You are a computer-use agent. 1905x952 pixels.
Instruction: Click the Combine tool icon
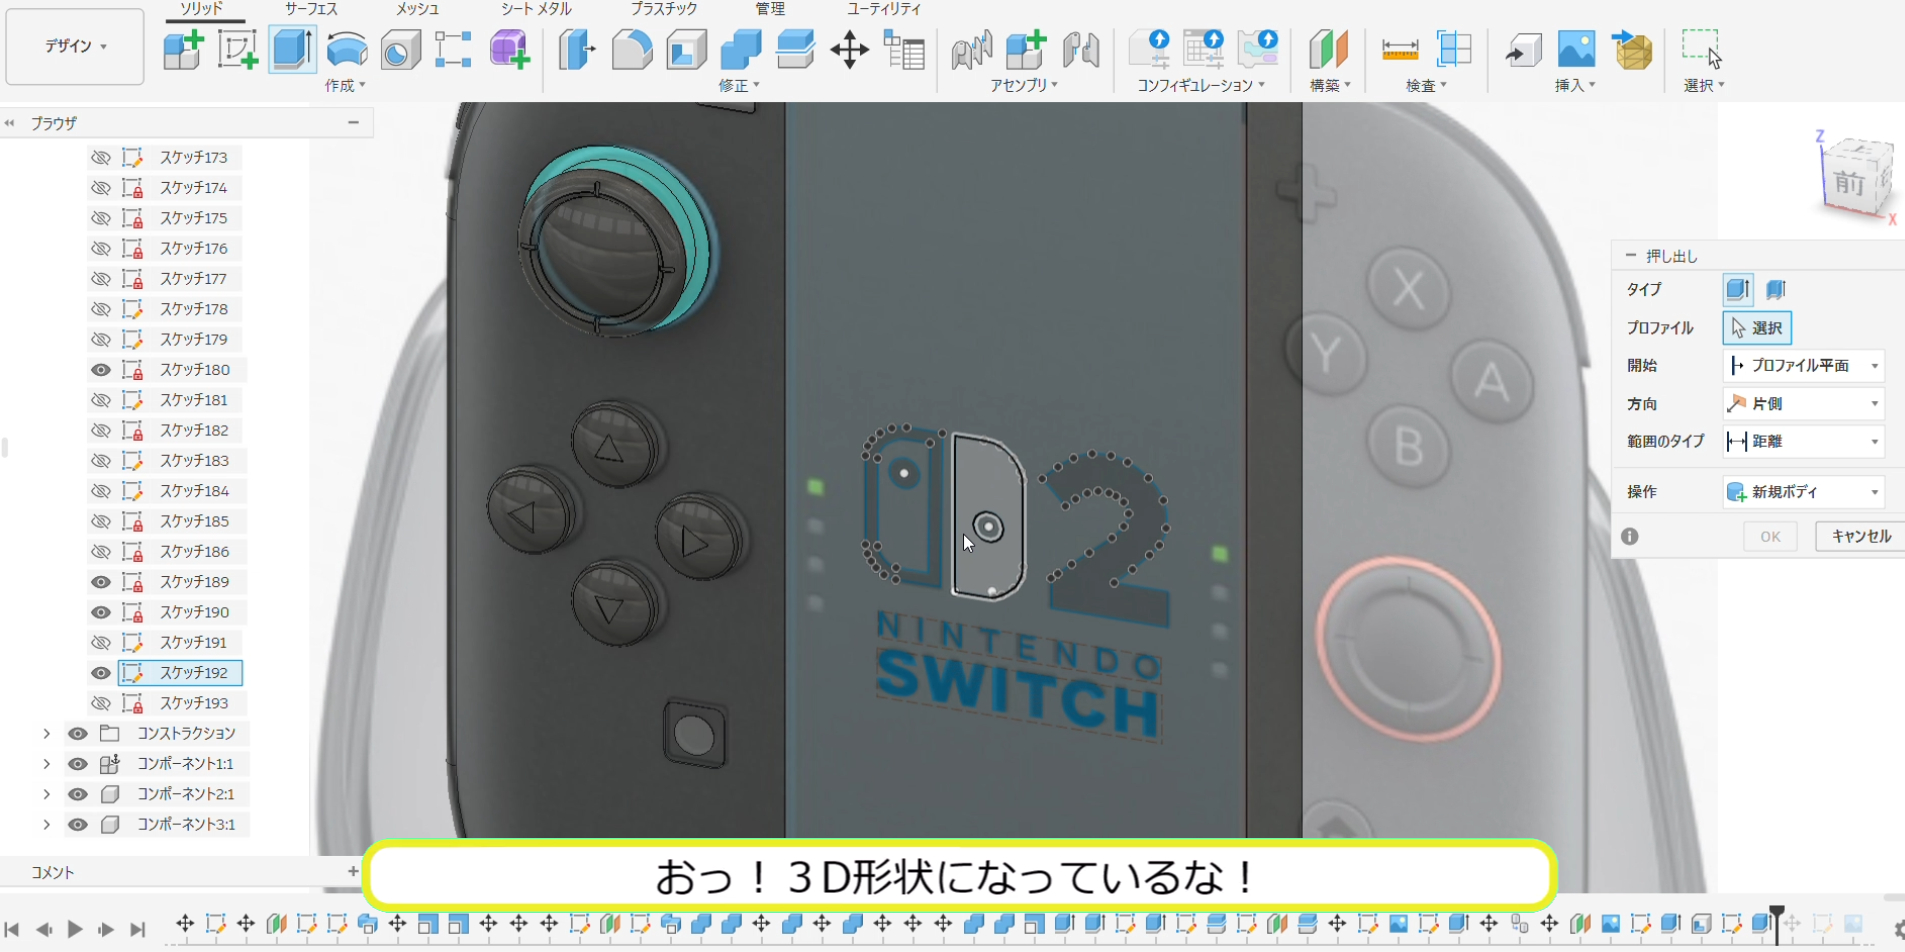tap(741, 49)
